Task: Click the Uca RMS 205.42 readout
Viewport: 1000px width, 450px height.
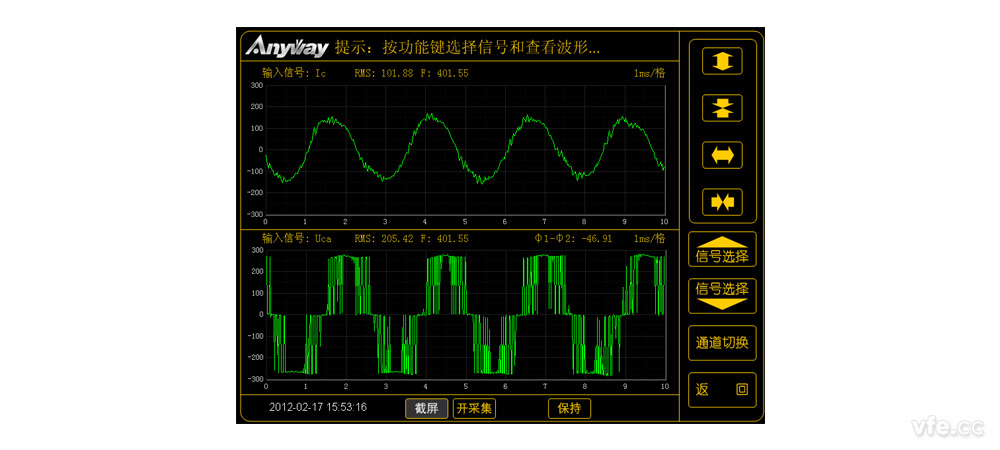Action: (x=384, y=239)
